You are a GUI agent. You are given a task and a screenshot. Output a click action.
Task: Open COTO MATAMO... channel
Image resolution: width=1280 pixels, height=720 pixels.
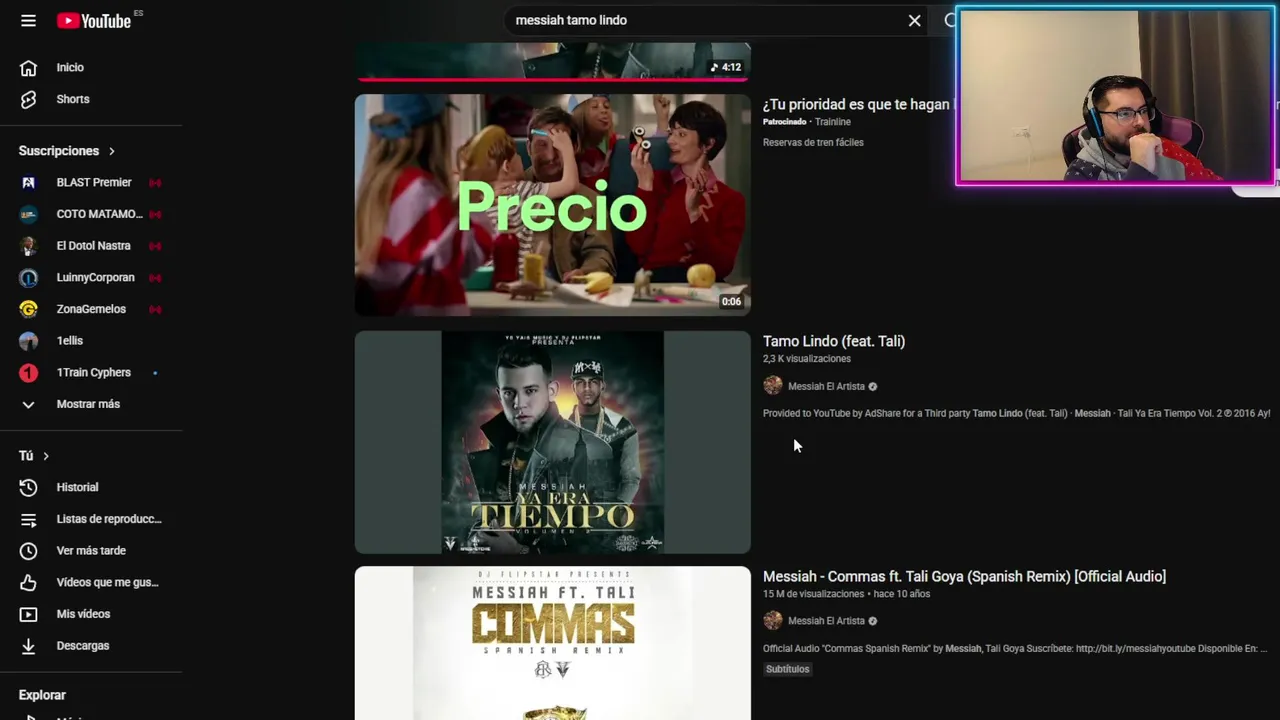[x=99, y=214]
